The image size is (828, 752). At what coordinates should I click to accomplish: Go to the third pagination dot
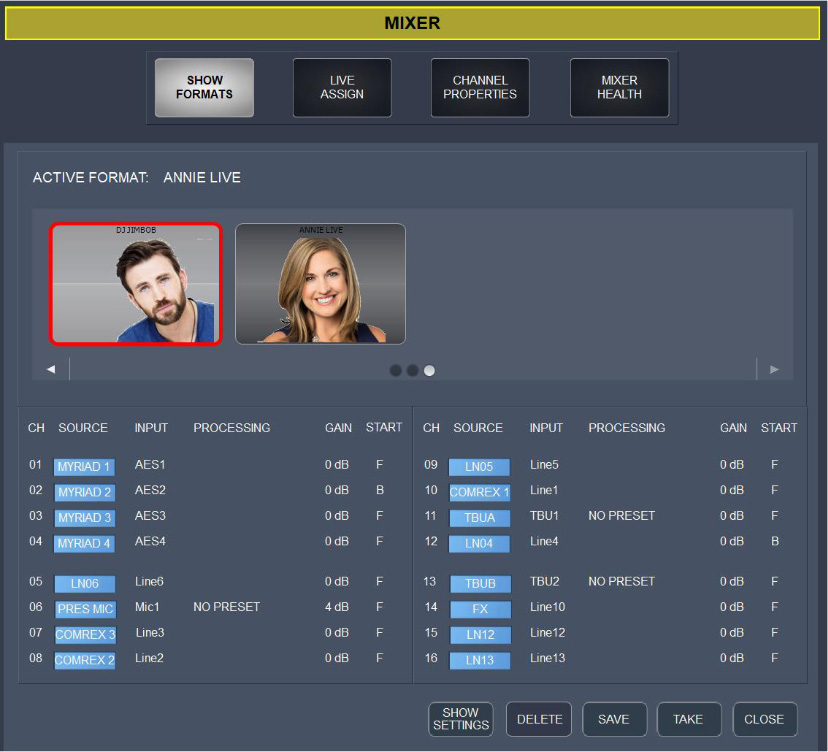[429, 370]
